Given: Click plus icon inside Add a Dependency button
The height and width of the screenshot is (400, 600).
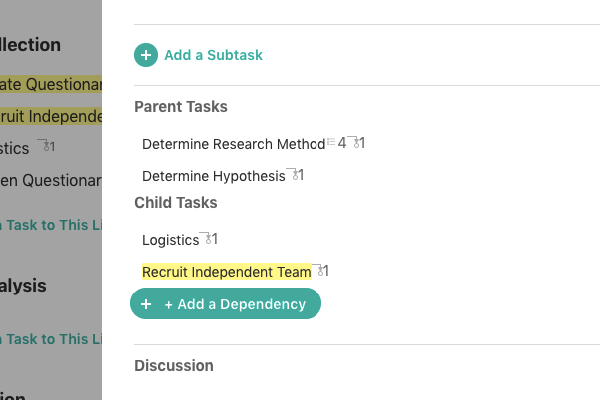Looking at the screenshot, I should click(x=146, y=304).
